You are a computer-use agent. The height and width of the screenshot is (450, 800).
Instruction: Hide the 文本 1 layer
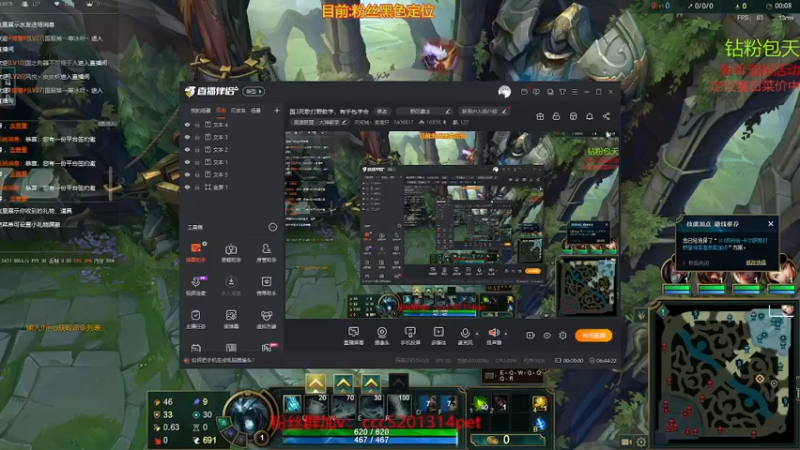coord(187,162)
